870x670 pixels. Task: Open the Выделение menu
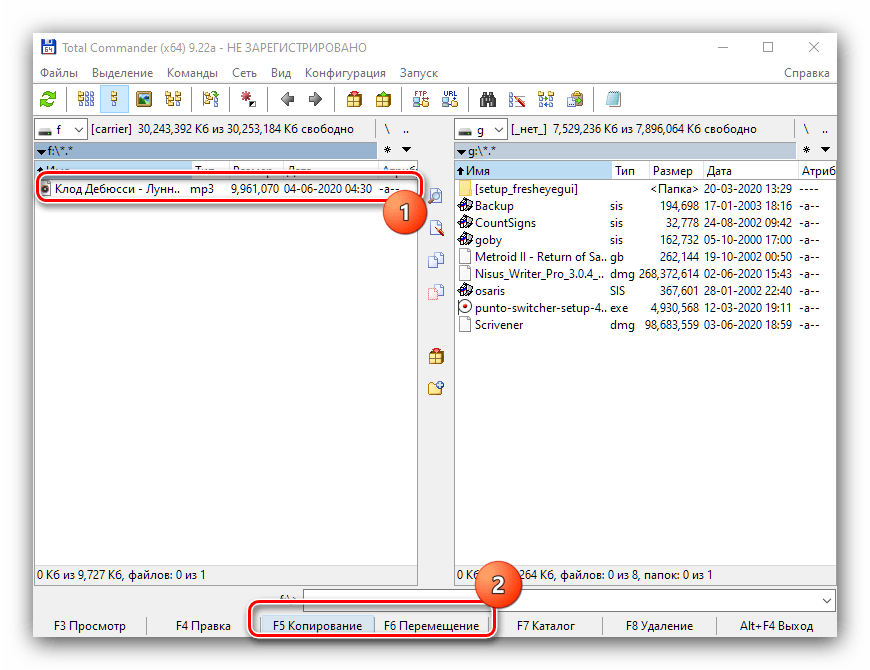[x=122, y=73]
